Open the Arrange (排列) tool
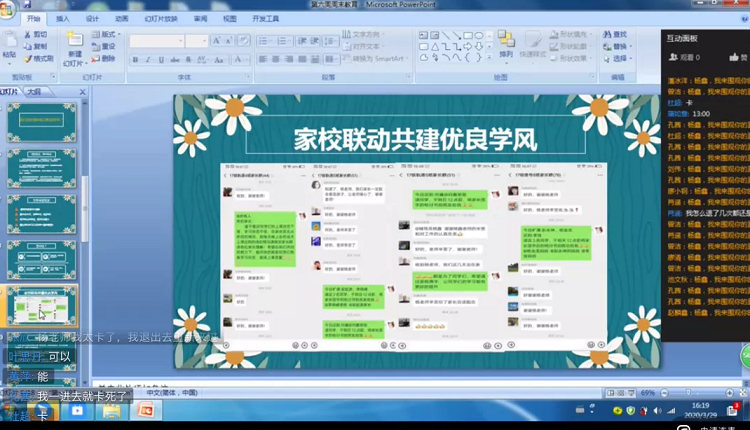The image size is (750, 430). [506, 44]
